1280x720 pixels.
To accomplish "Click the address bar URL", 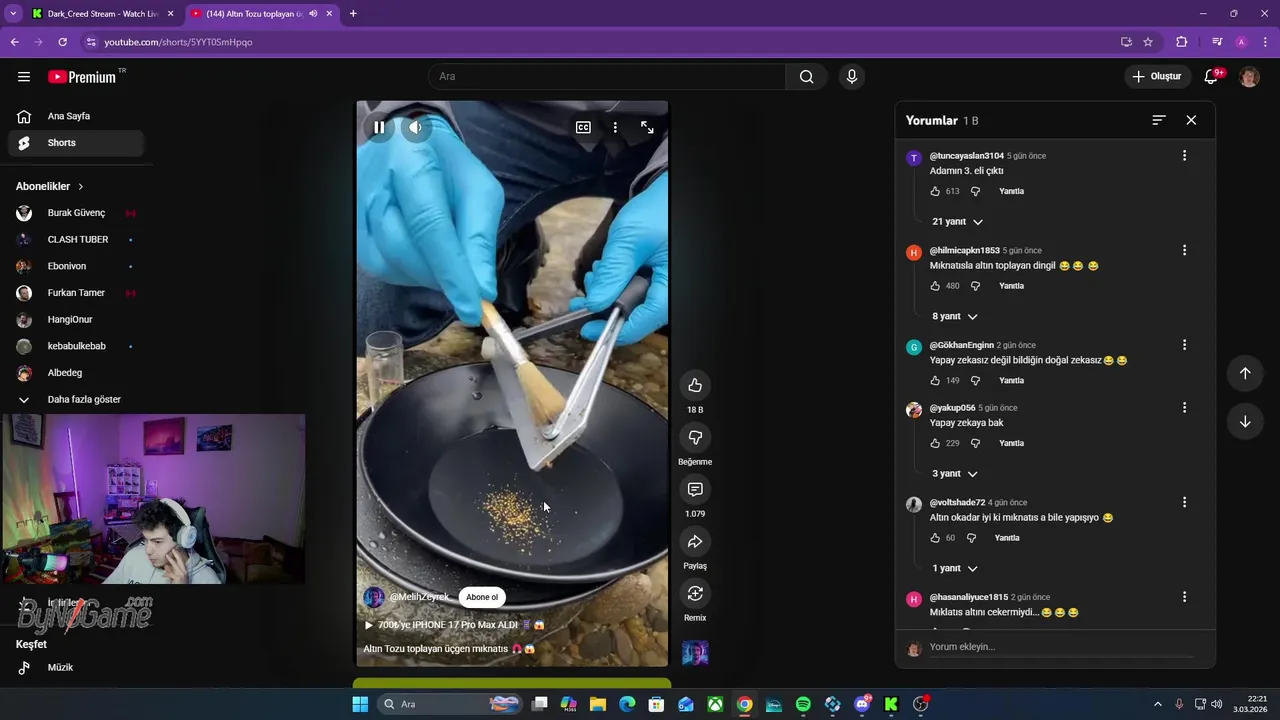I will (x=178, y=42).
